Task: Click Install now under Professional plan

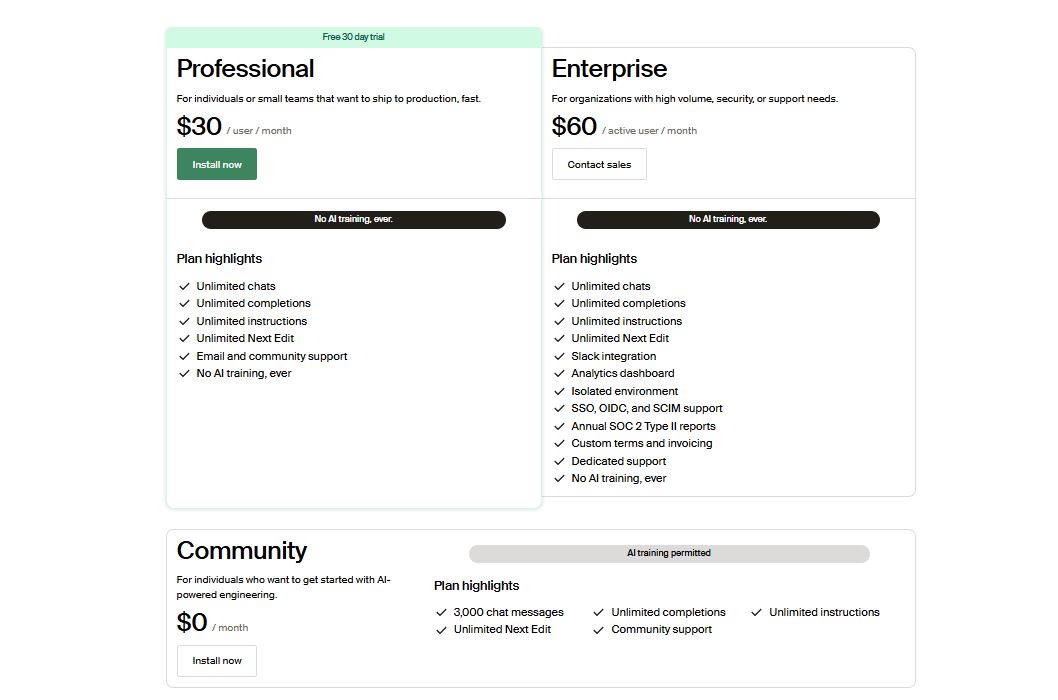Action: point(217,164)
